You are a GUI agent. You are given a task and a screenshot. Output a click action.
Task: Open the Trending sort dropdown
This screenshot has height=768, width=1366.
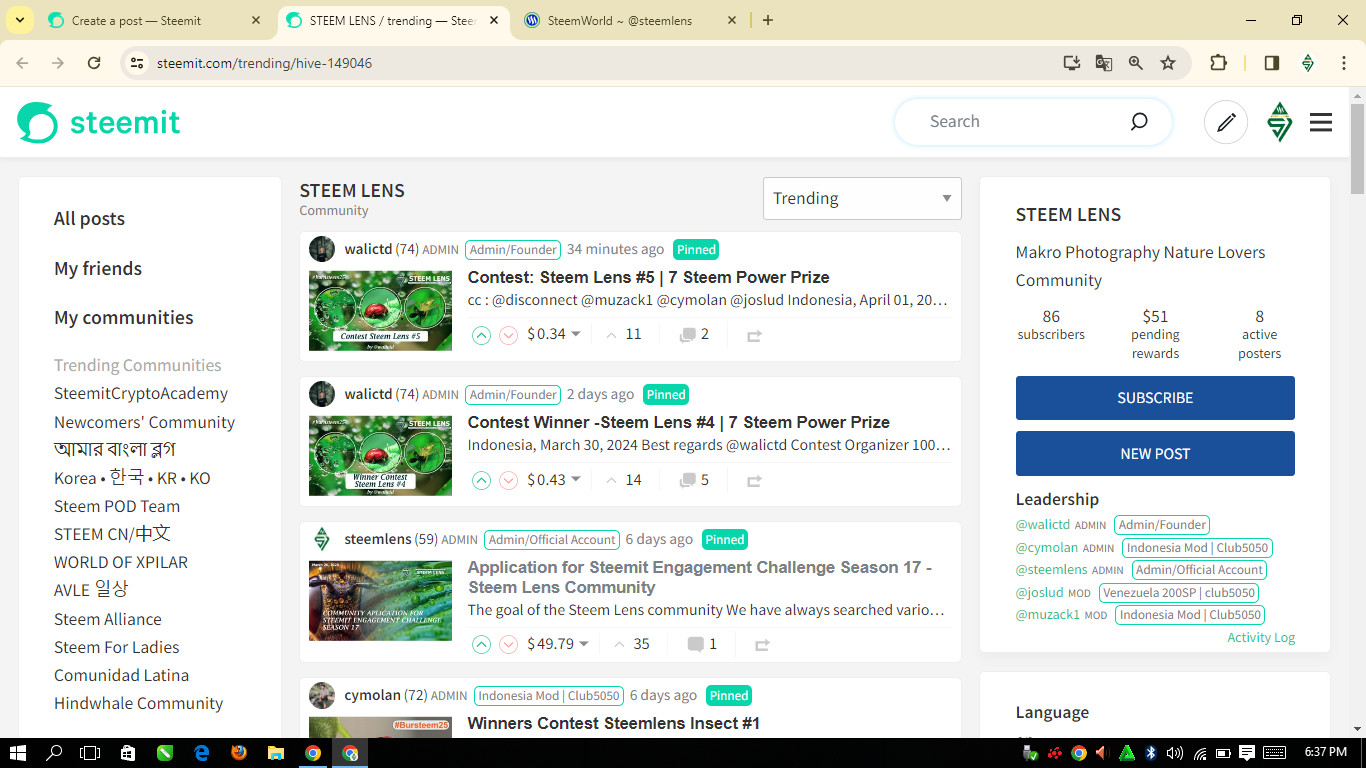click(862, 198)
